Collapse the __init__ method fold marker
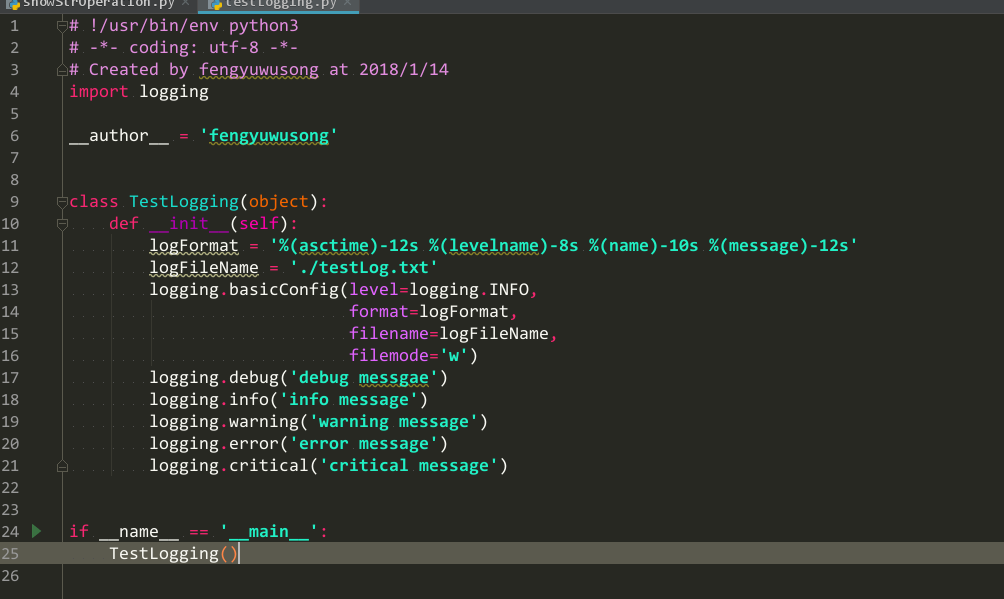The image size is (1004, 599). [x=62, y=224]
